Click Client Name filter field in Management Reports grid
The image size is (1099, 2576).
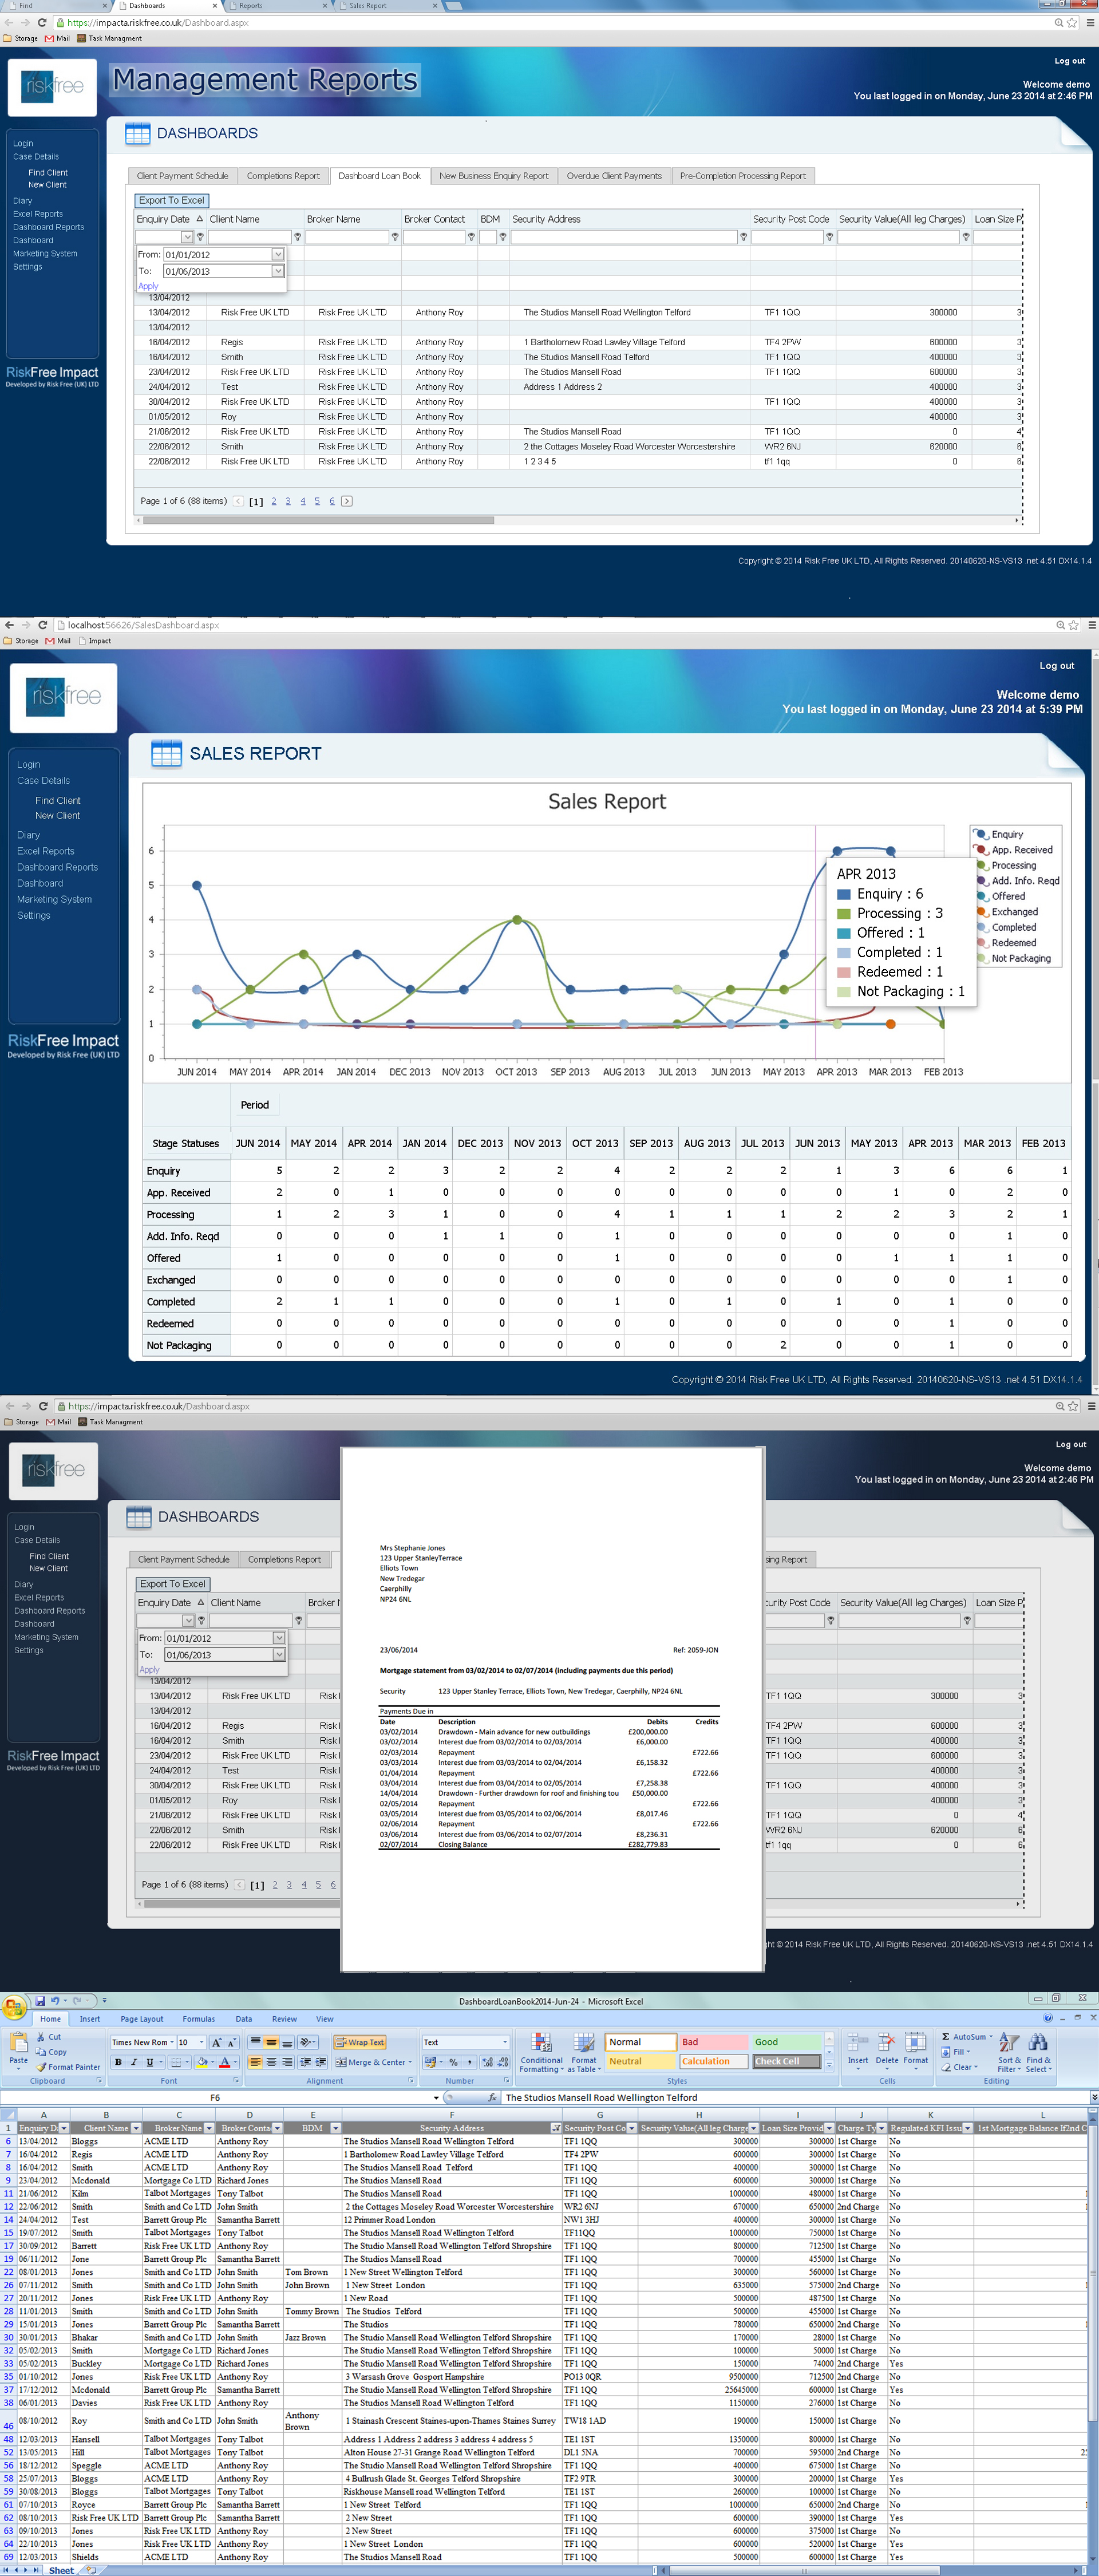point(249,237)
